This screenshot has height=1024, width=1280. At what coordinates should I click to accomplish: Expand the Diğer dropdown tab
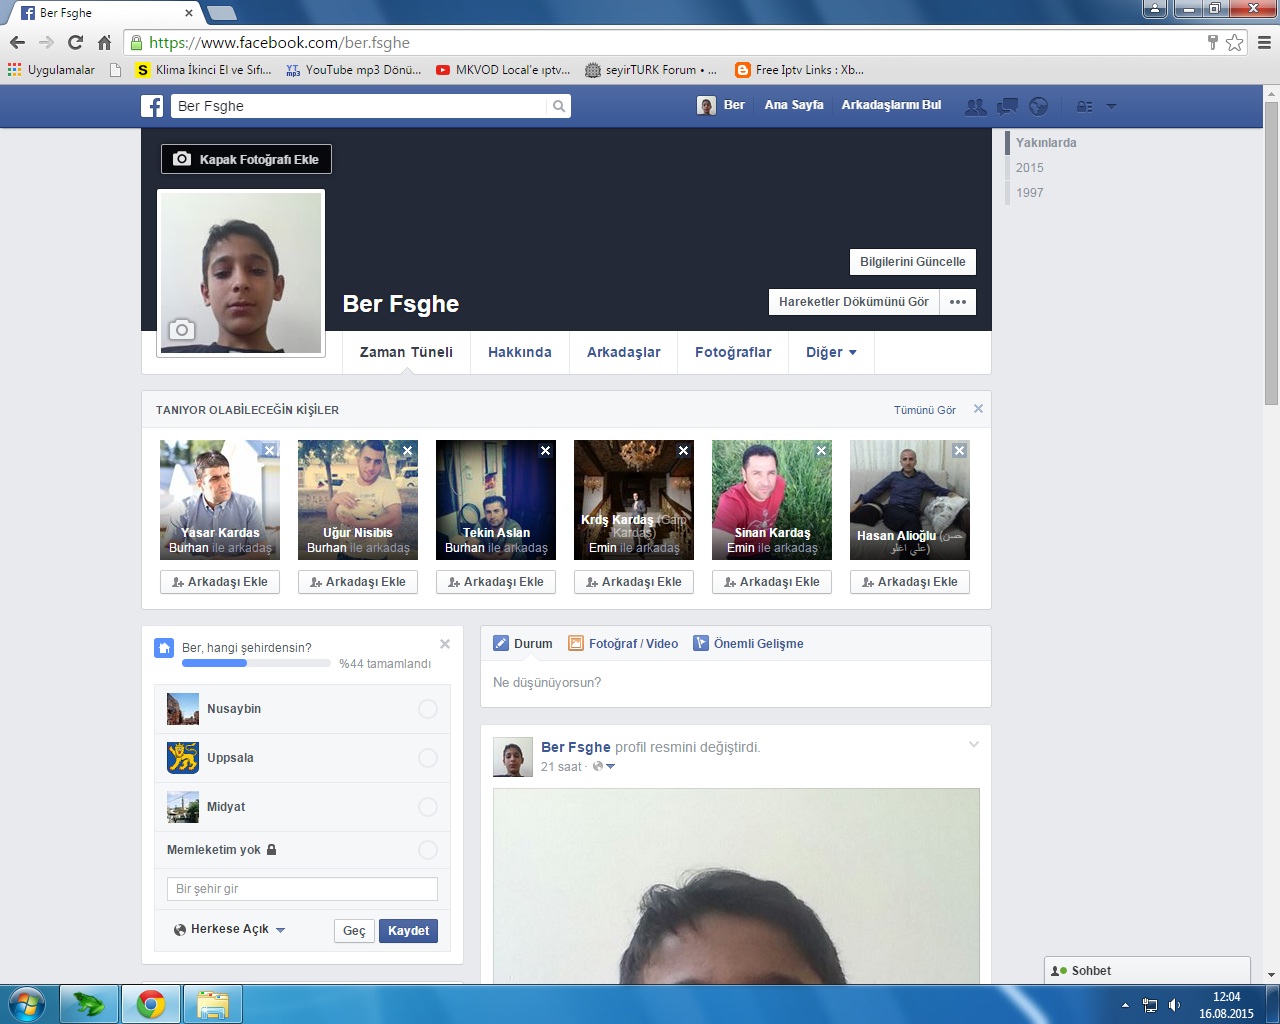(x=831, y=352)
